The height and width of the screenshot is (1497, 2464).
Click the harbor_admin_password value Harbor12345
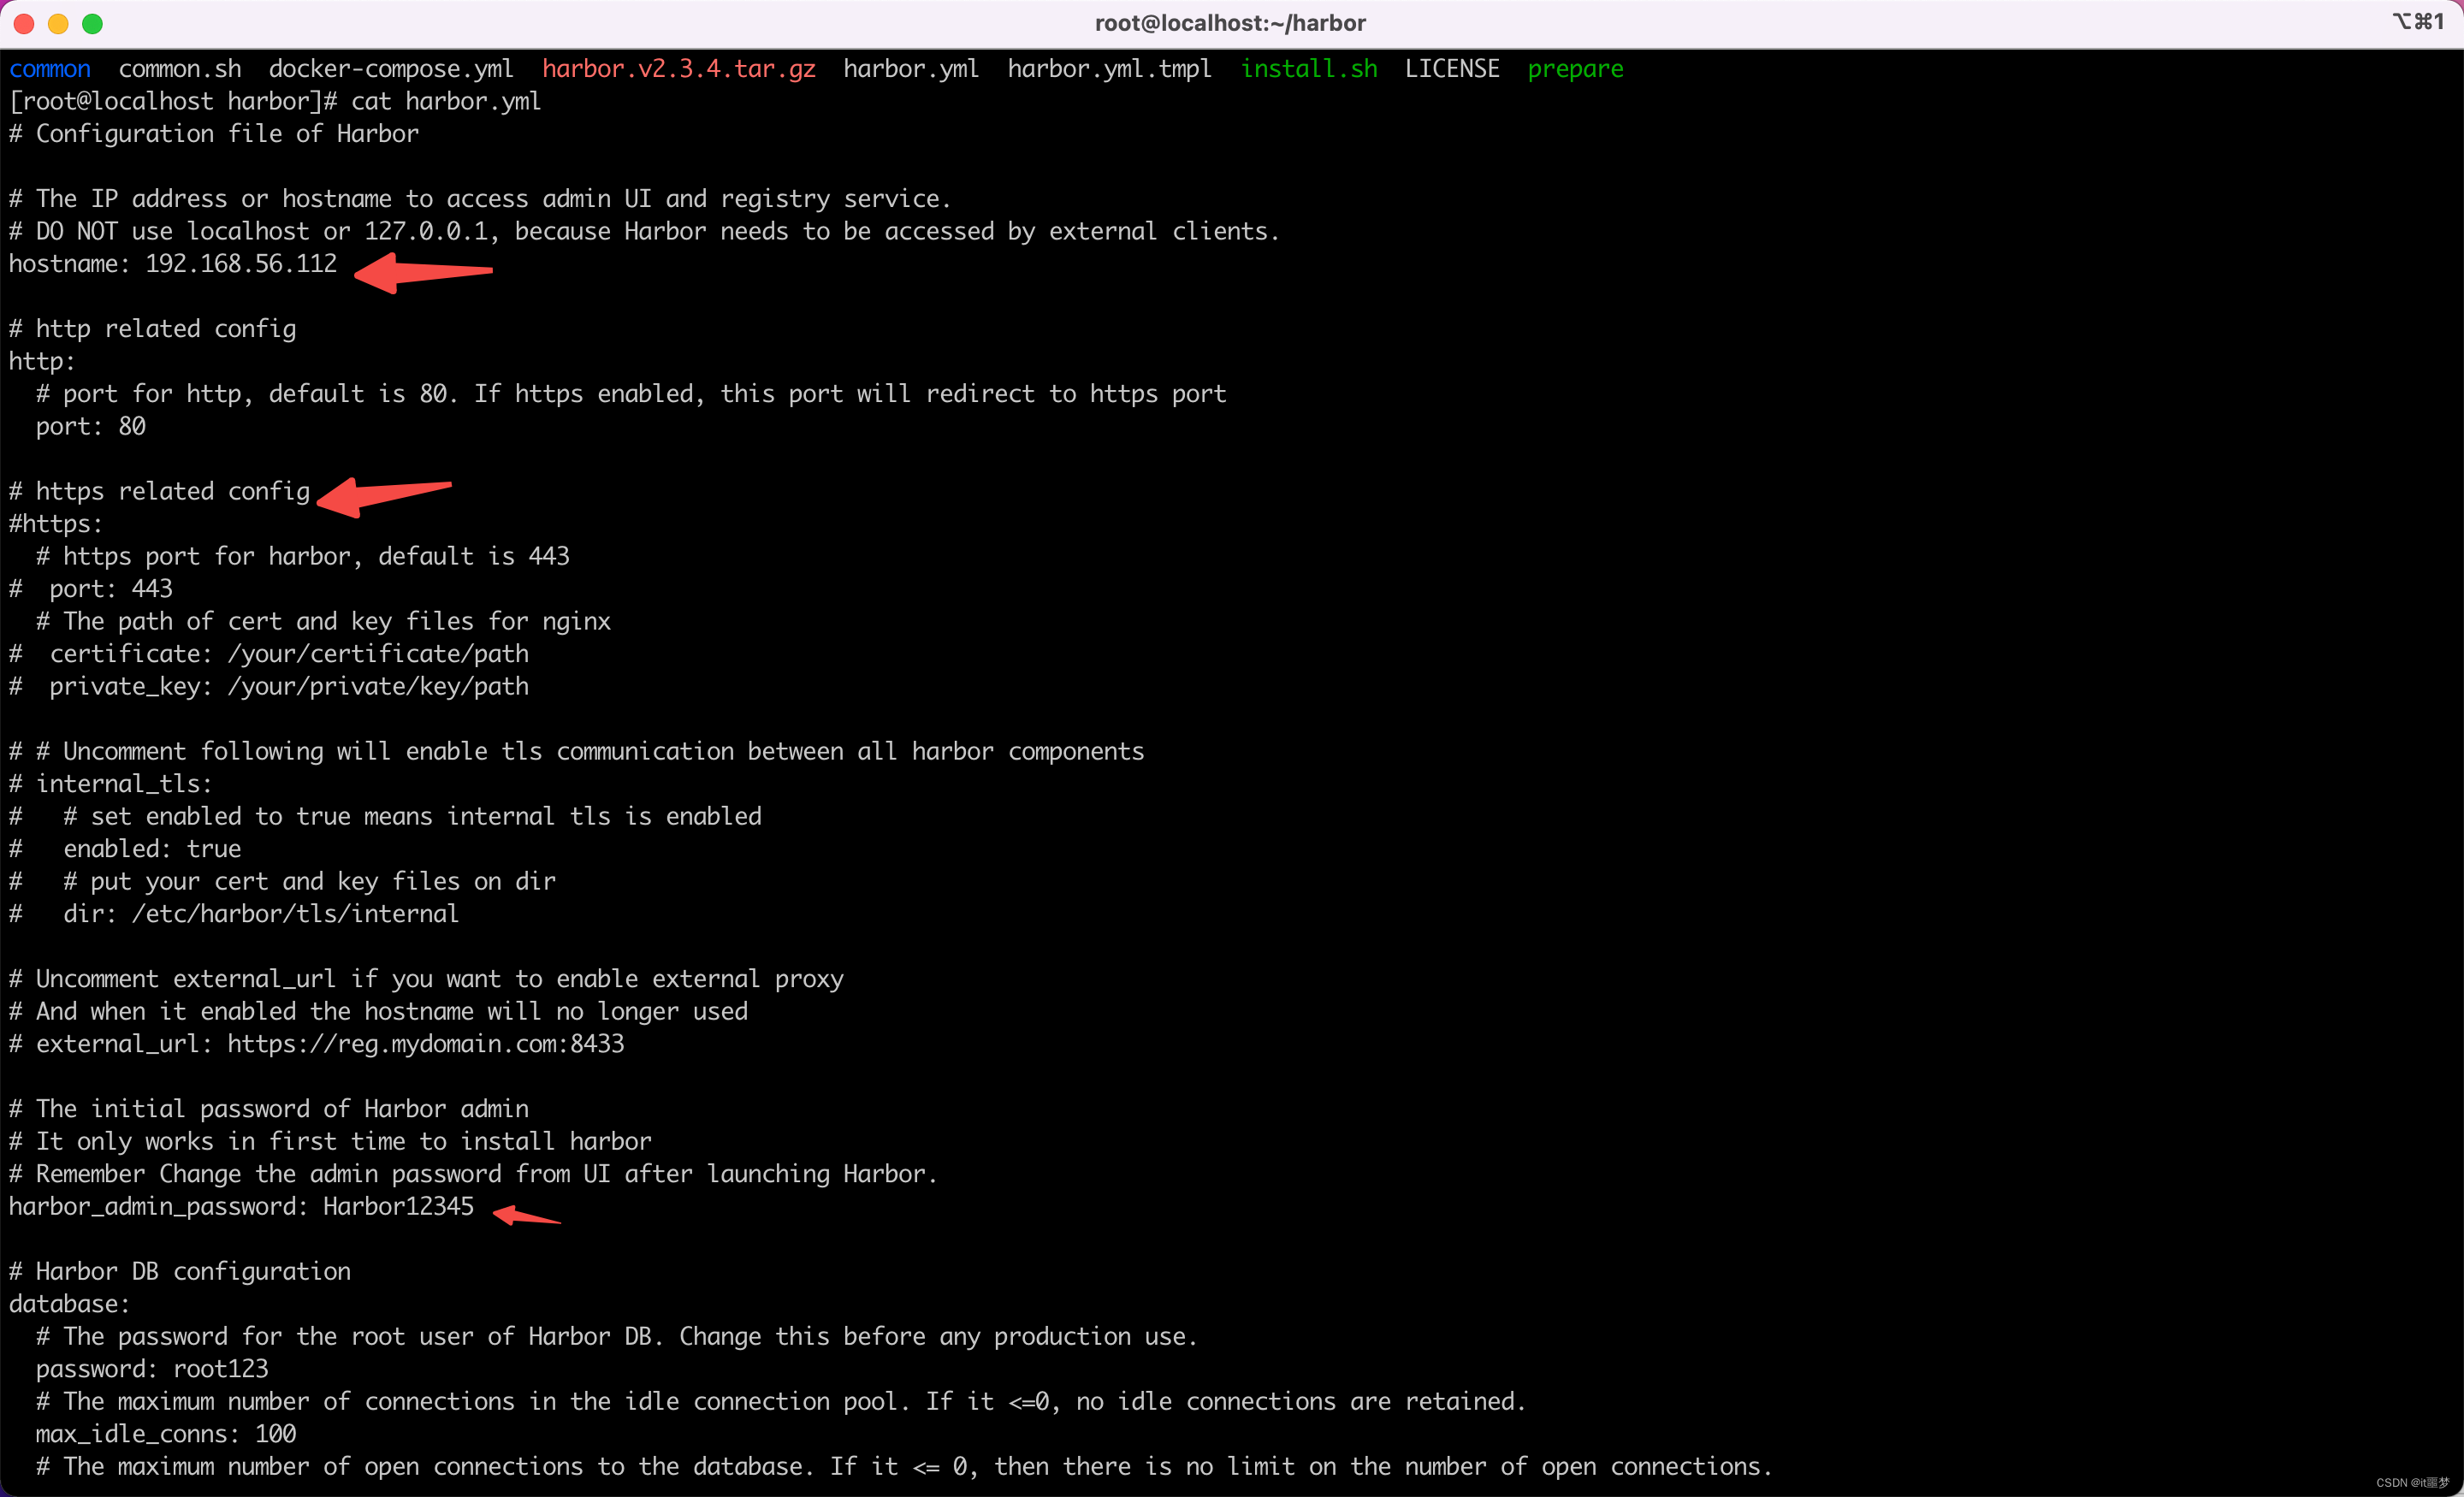coord(398,1206)
